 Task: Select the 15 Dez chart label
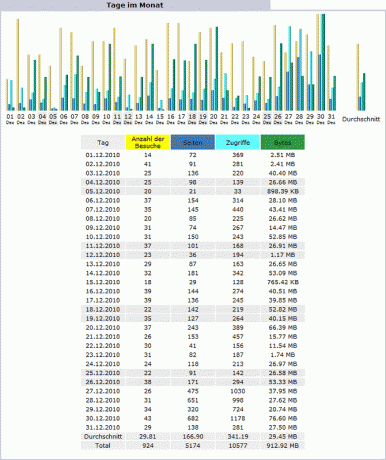160,118
